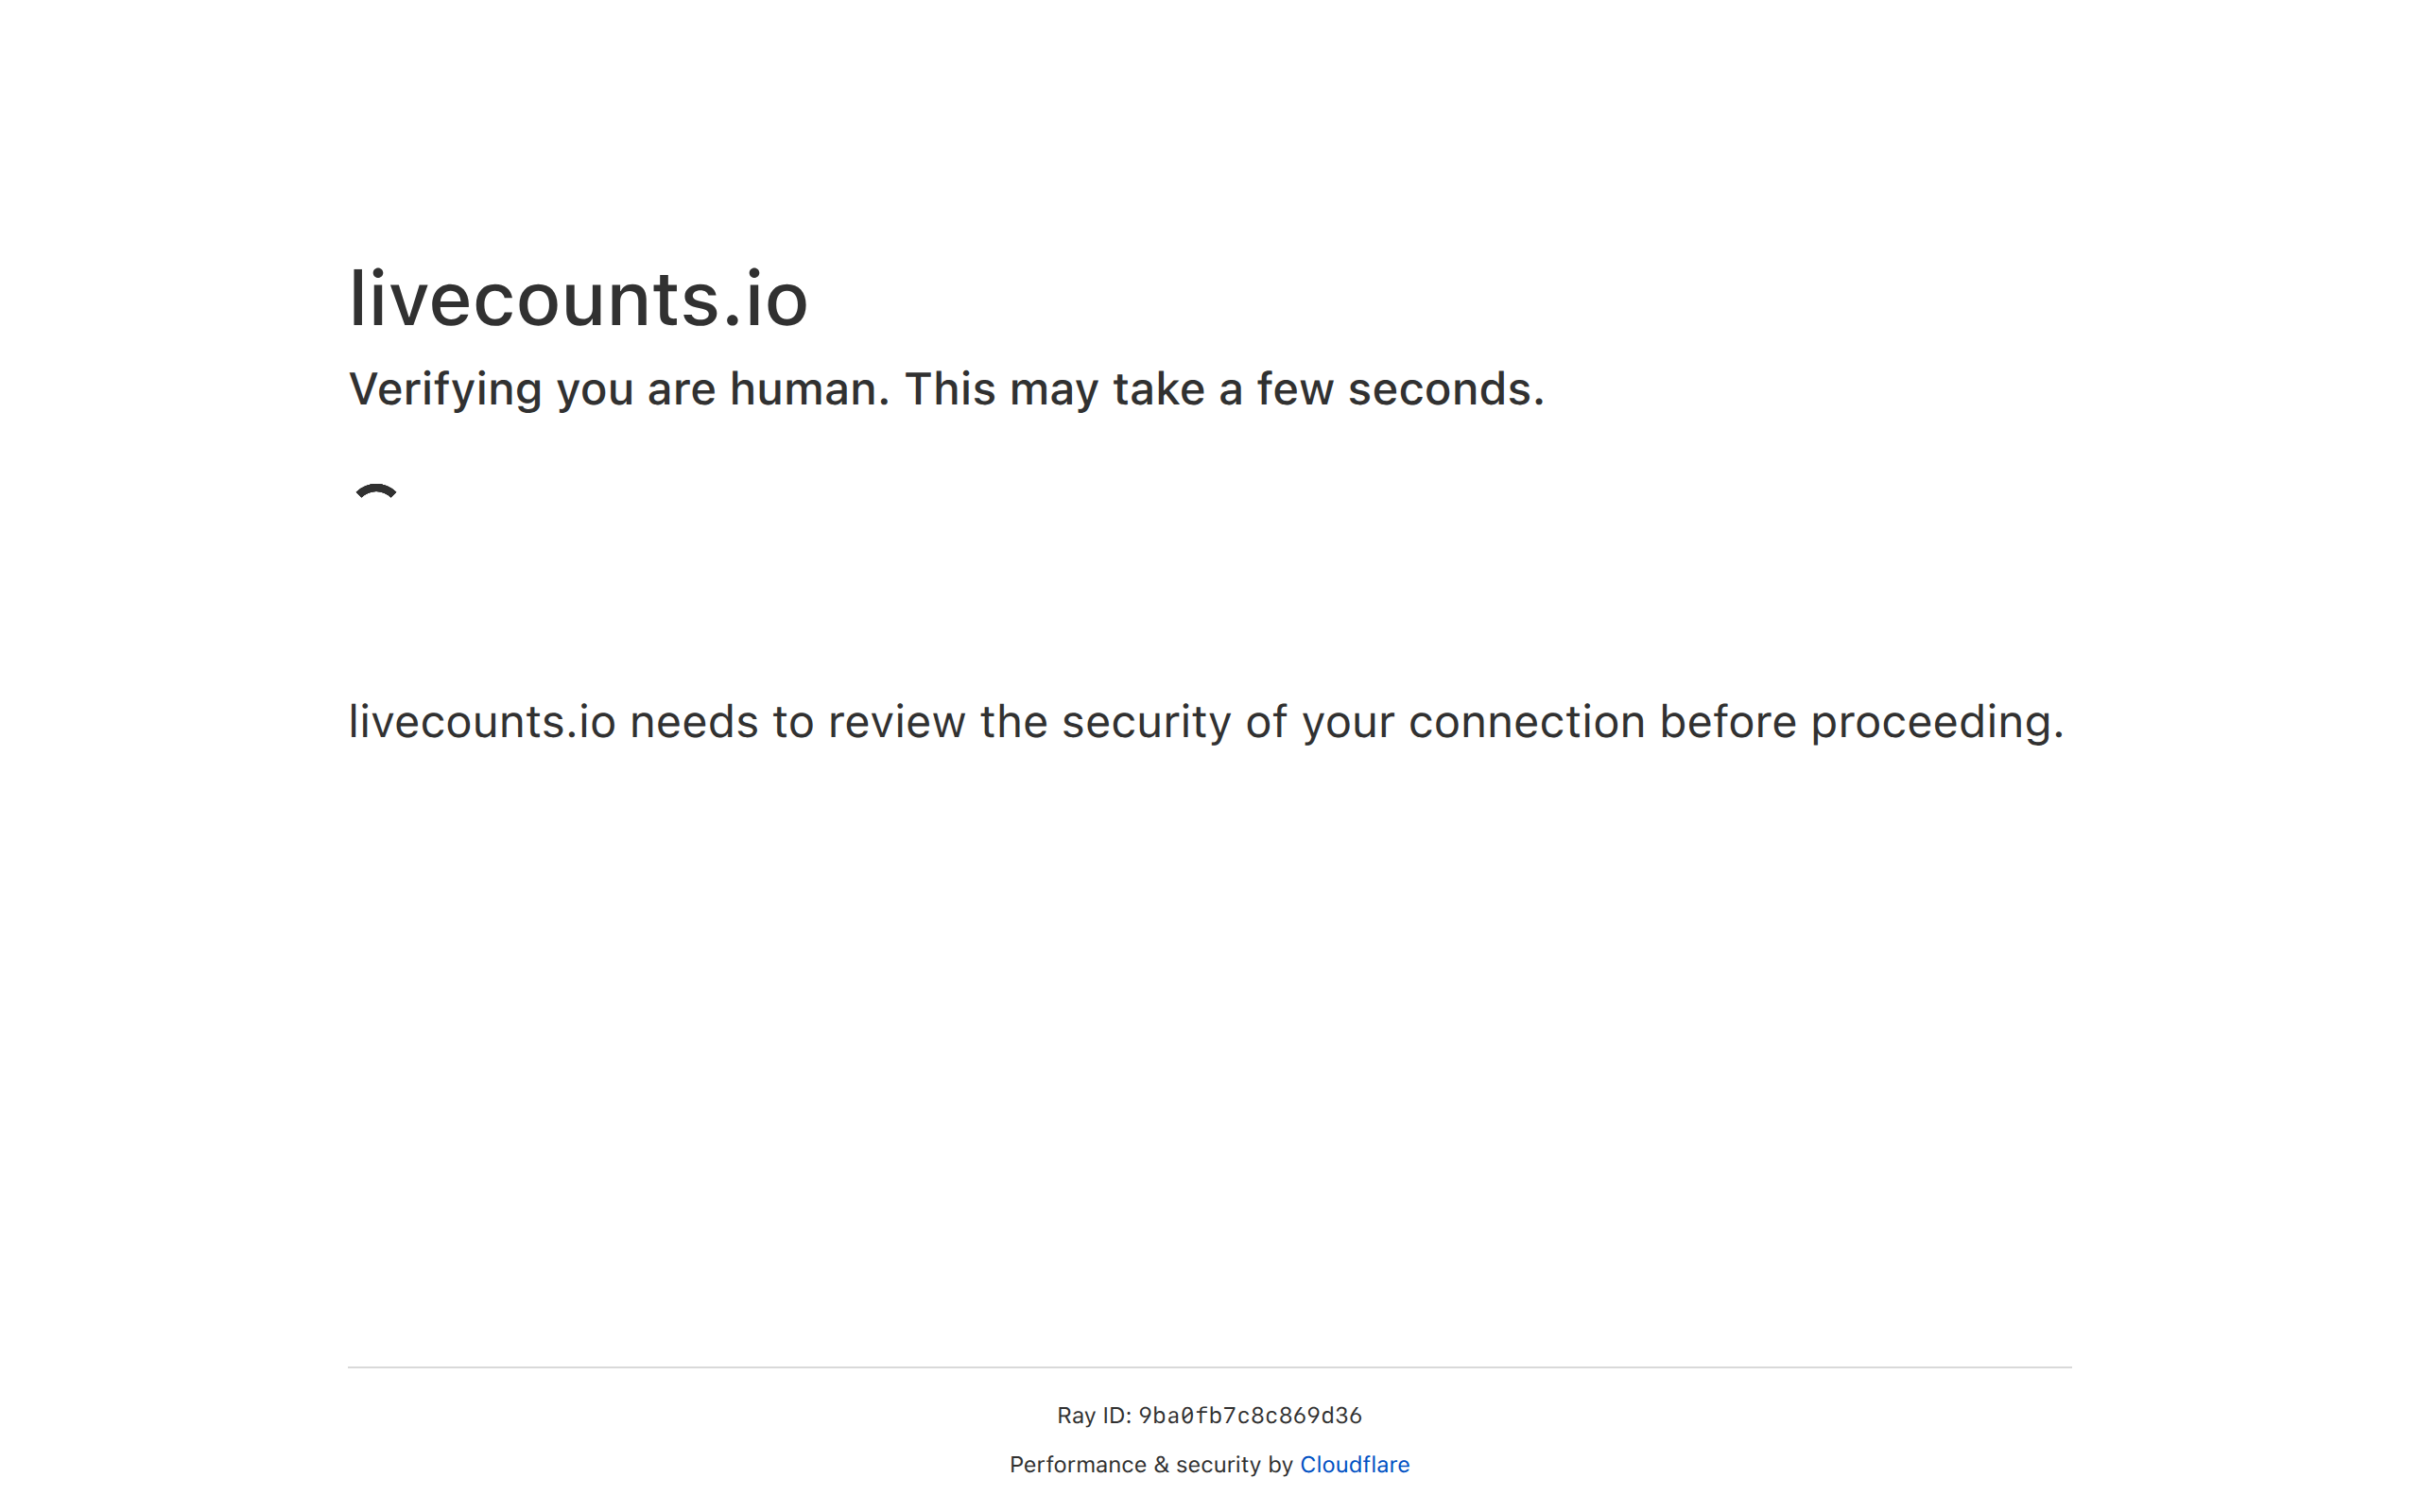Select the Ray ID value 9ba0fb7c8c869d36
Image resolution: width=2420 pixels, height=1512 pixels.
point(1249,1416)
